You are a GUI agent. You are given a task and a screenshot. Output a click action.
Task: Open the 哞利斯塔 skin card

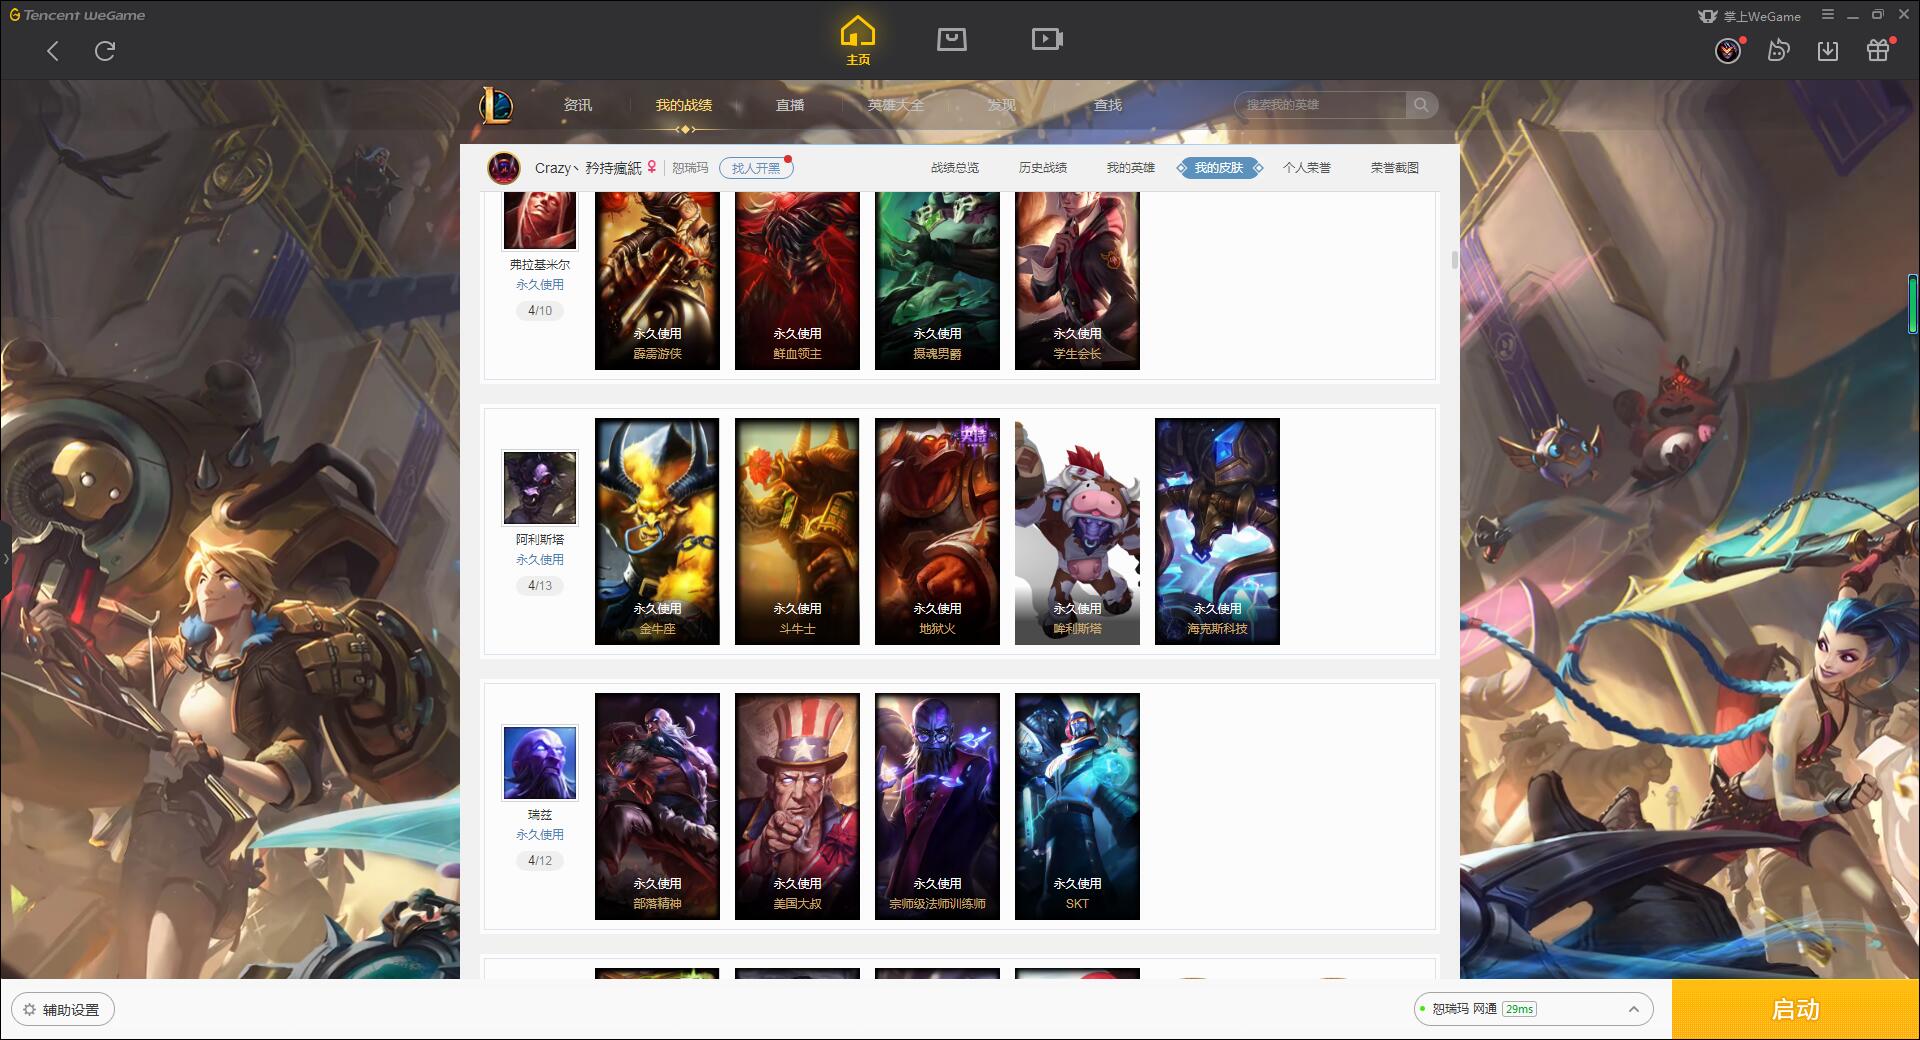coord(1077,531)
